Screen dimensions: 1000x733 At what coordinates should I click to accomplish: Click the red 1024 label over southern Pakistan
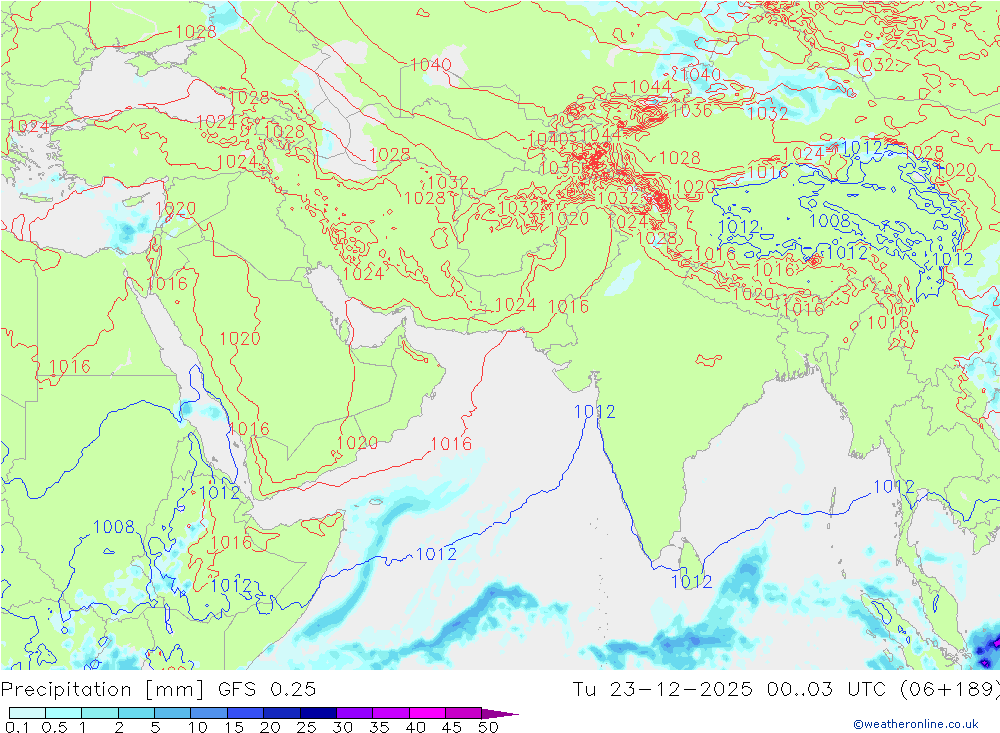coord(515,305)
